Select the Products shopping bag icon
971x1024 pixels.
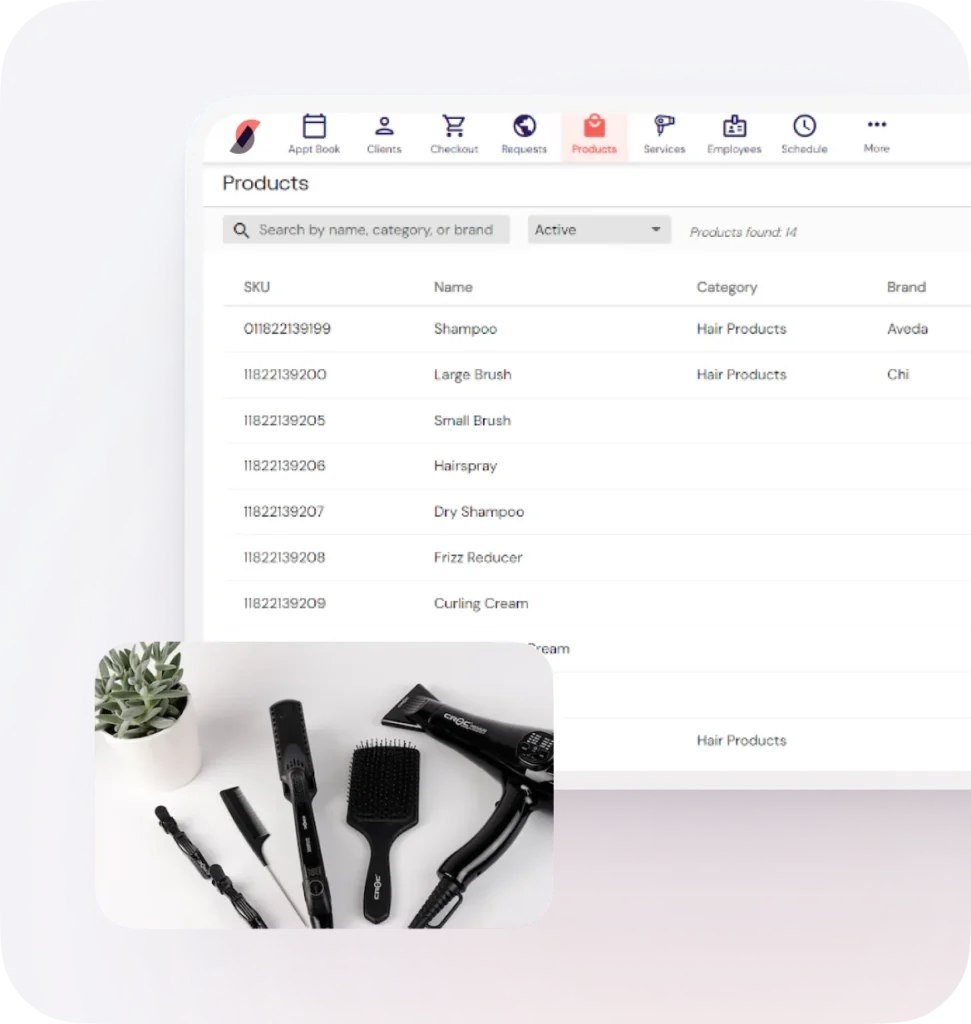[x=594, y=127]
